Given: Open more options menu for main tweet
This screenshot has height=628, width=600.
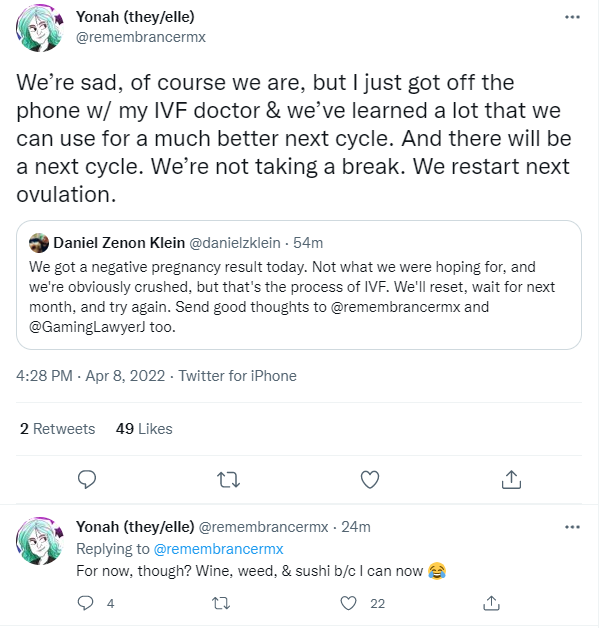Looking at the screenshot, I should (572, 17).
